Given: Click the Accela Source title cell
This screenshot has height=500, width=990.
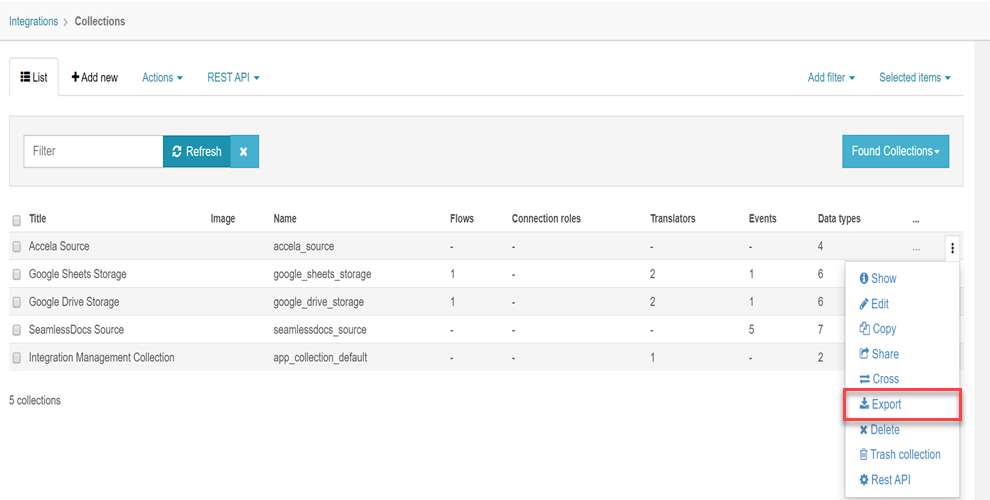Looking at the screenshot, I should [x=59, y=246].
